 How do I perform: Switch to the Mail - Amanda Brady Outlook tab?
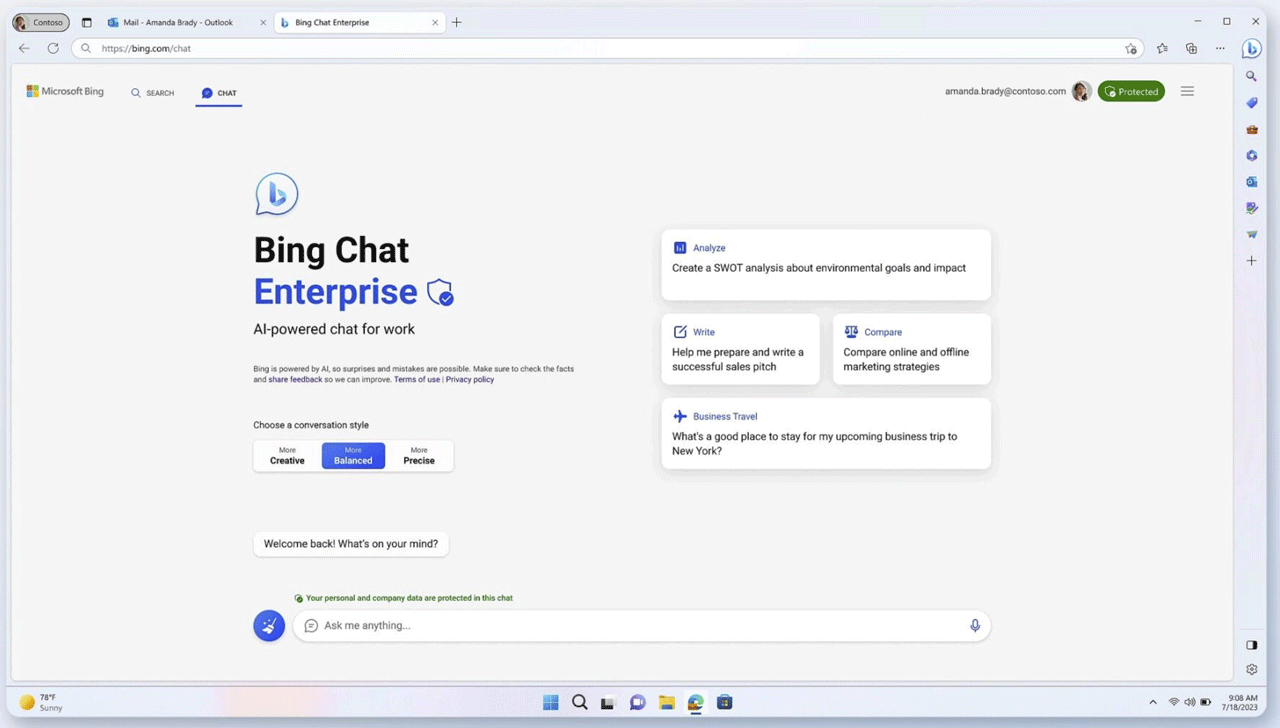pos(177,21)
